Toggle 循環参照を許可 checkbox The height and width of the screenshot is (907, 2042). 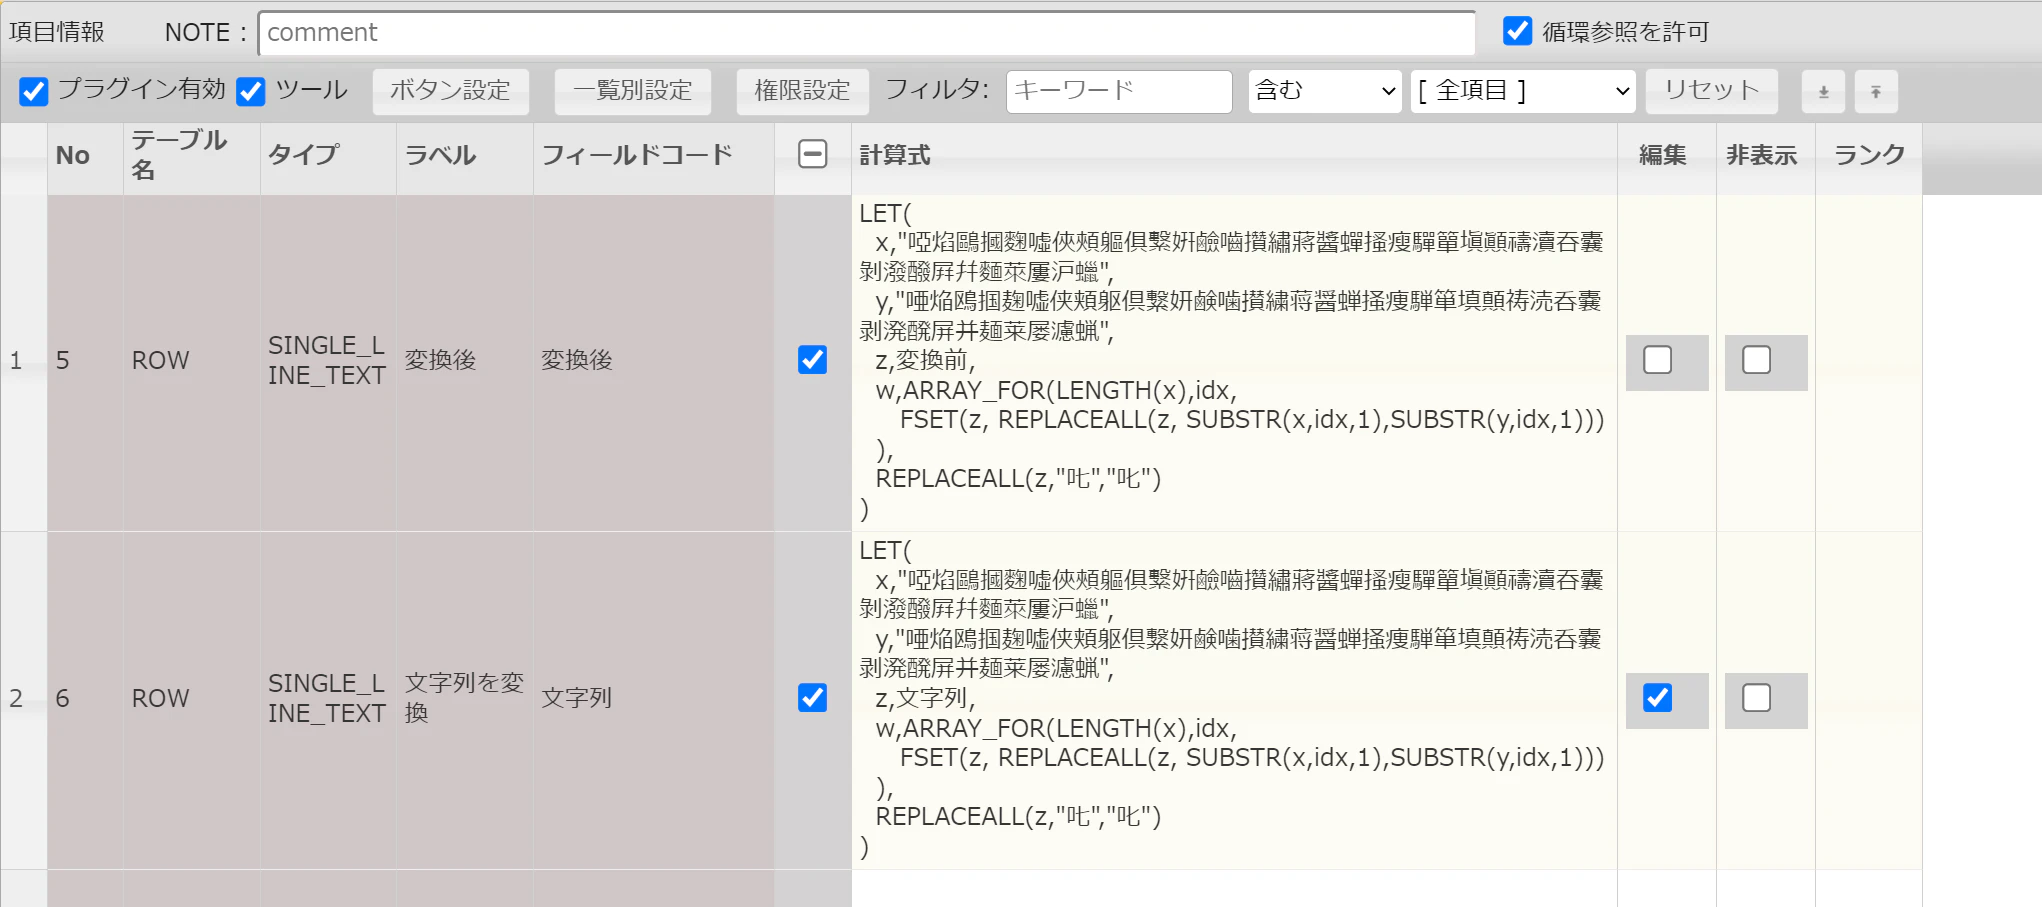tap(1517, 31)
